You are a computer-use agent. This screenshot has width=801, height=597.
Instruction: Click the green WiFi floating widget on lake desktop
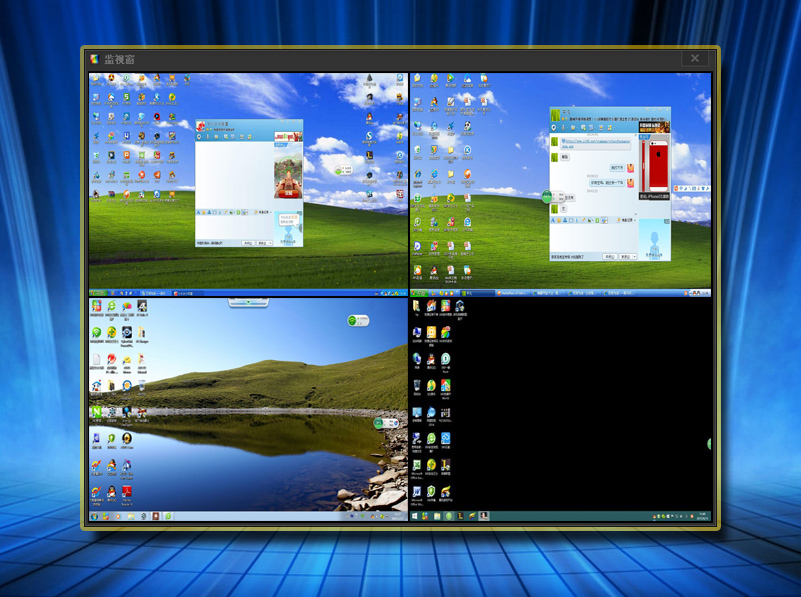click(x=358, y=320)
